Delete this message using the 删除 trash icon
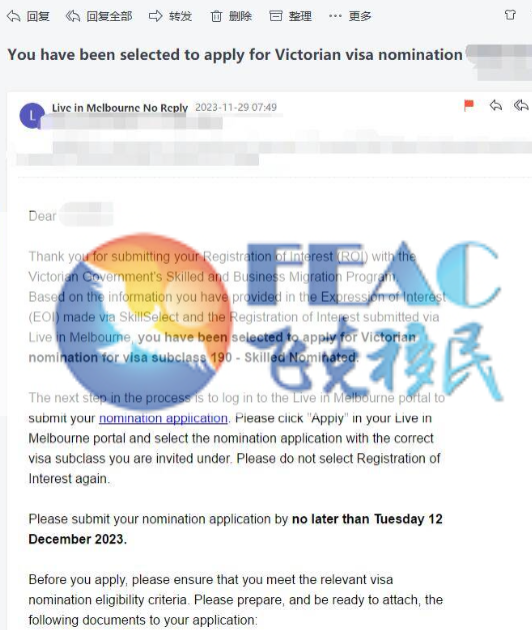The height and width of the screenshot is (630, 532). pos(231,16)
